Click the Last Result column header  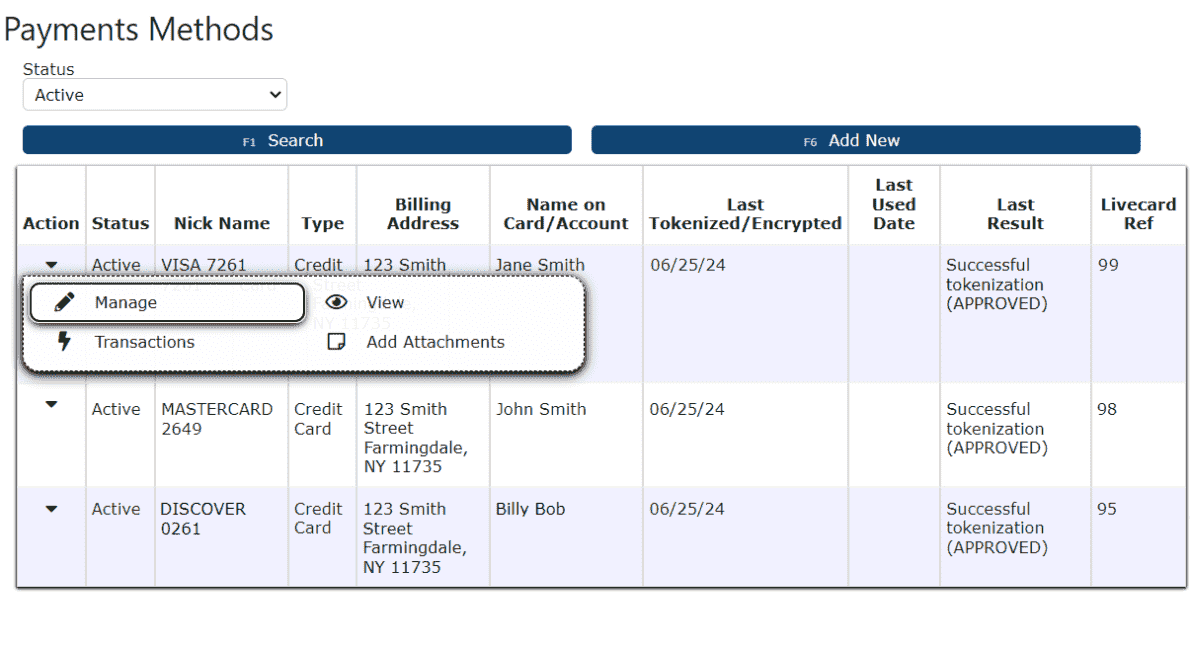(1015, 214)
